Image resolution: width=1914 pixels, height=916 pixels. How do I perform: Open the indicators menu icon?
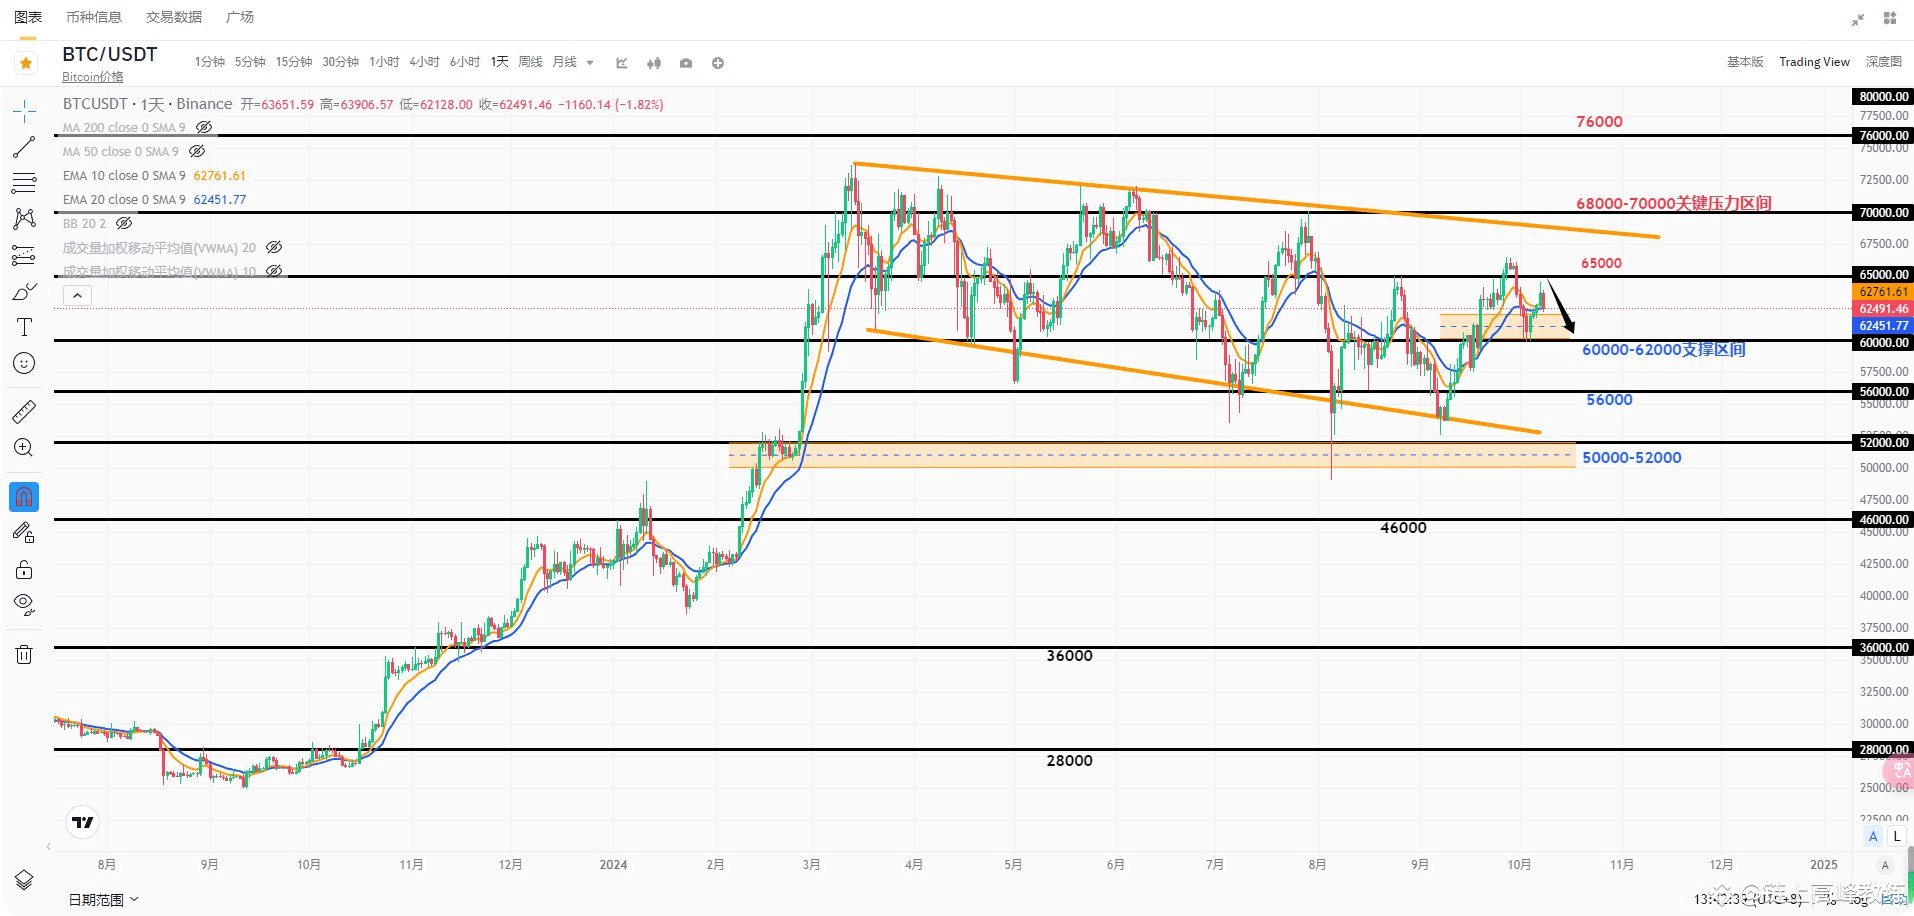point(622,63)
